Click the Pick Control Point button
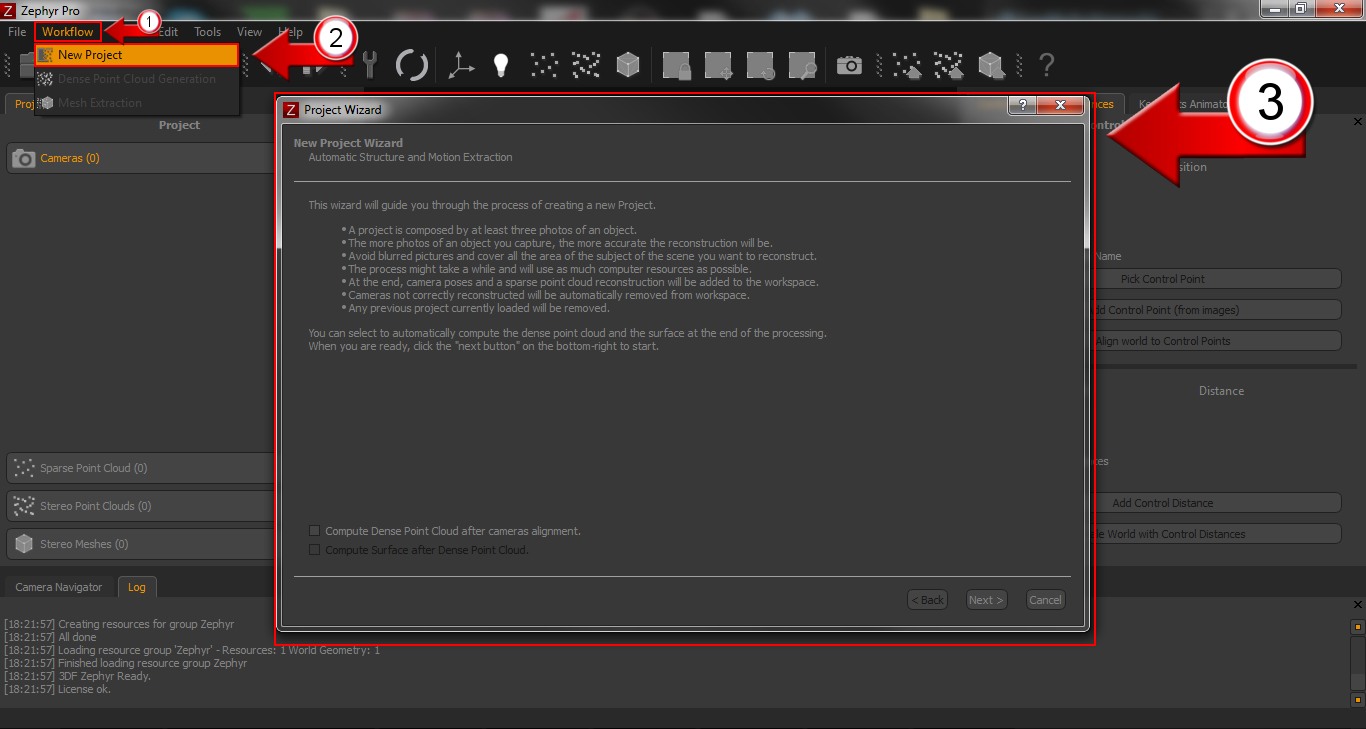 pos(1217,279)
